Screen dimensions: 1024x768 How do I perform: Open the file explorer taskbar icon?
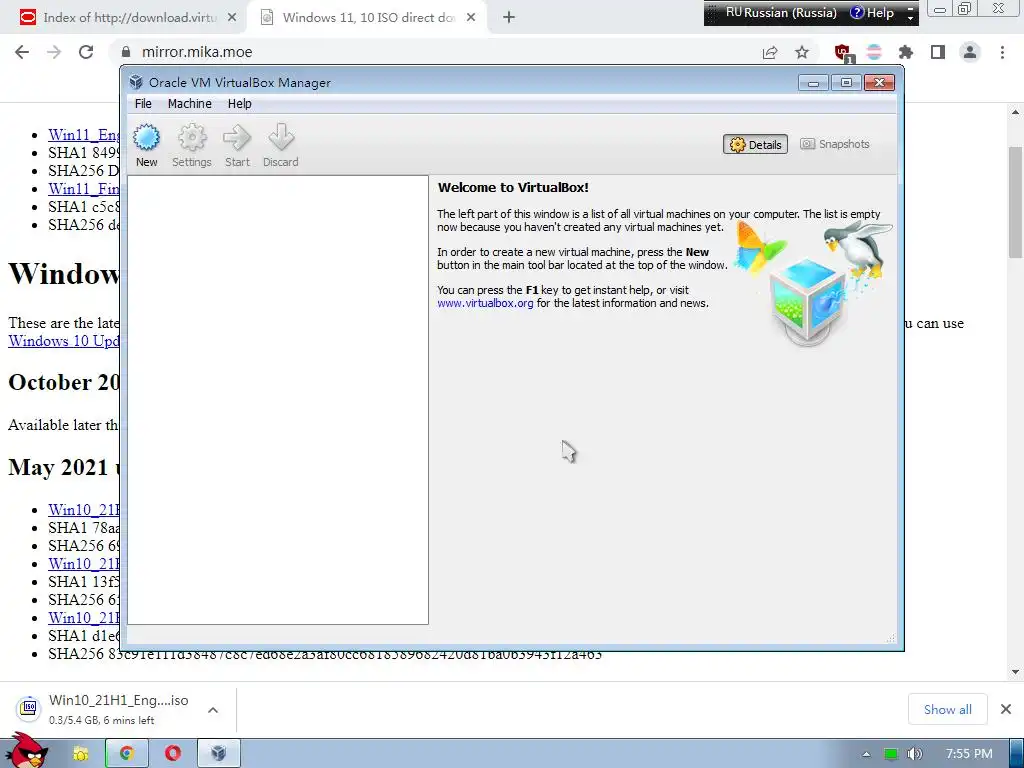click(x=80, y=754)
